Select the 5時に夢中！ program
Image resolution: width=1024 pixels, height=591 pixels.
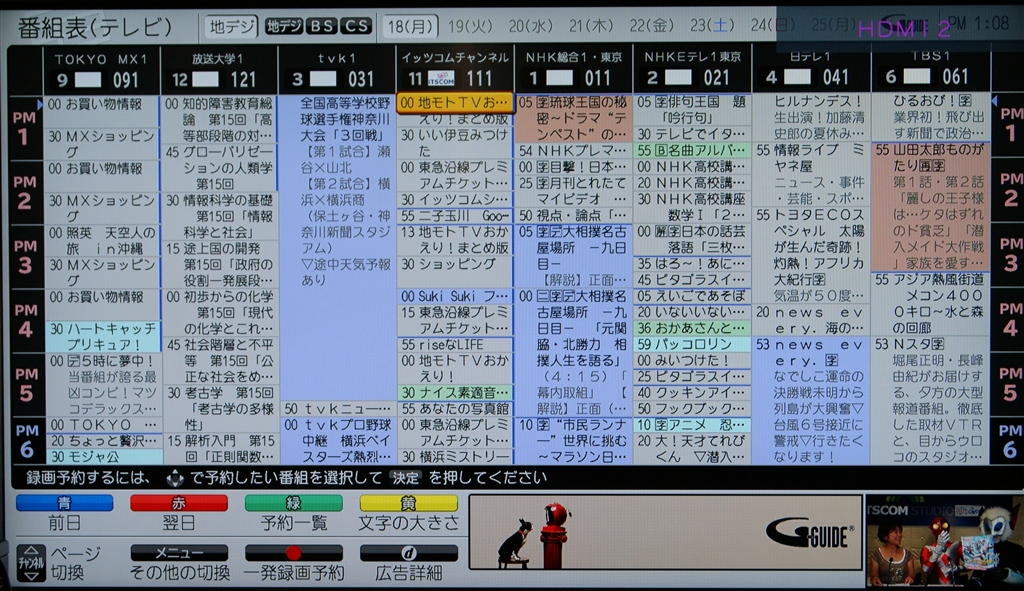pos(103,385)
